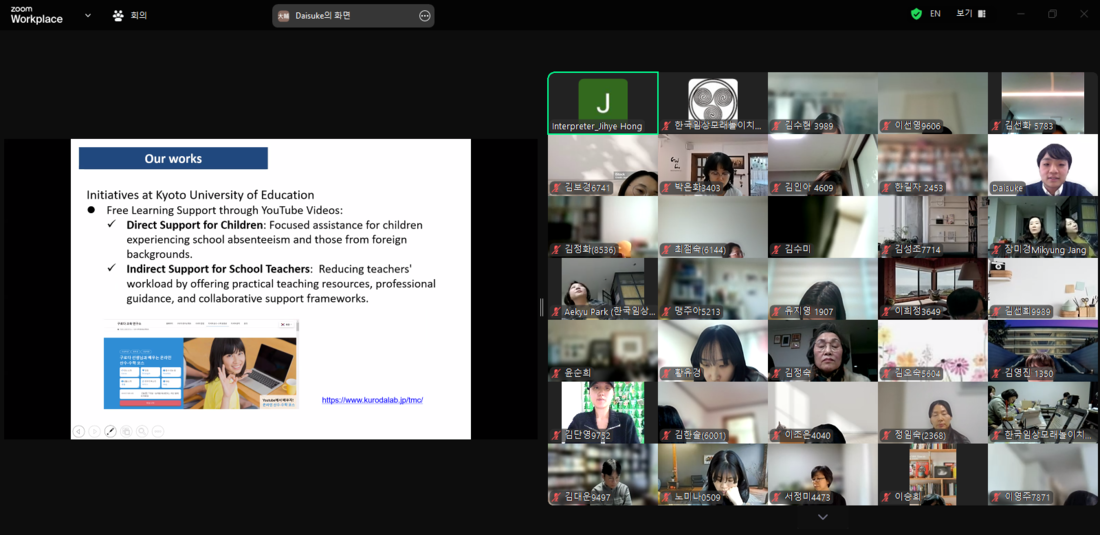
Task: Open the three-dot options for Daisuke's screen
Action: 424,15
